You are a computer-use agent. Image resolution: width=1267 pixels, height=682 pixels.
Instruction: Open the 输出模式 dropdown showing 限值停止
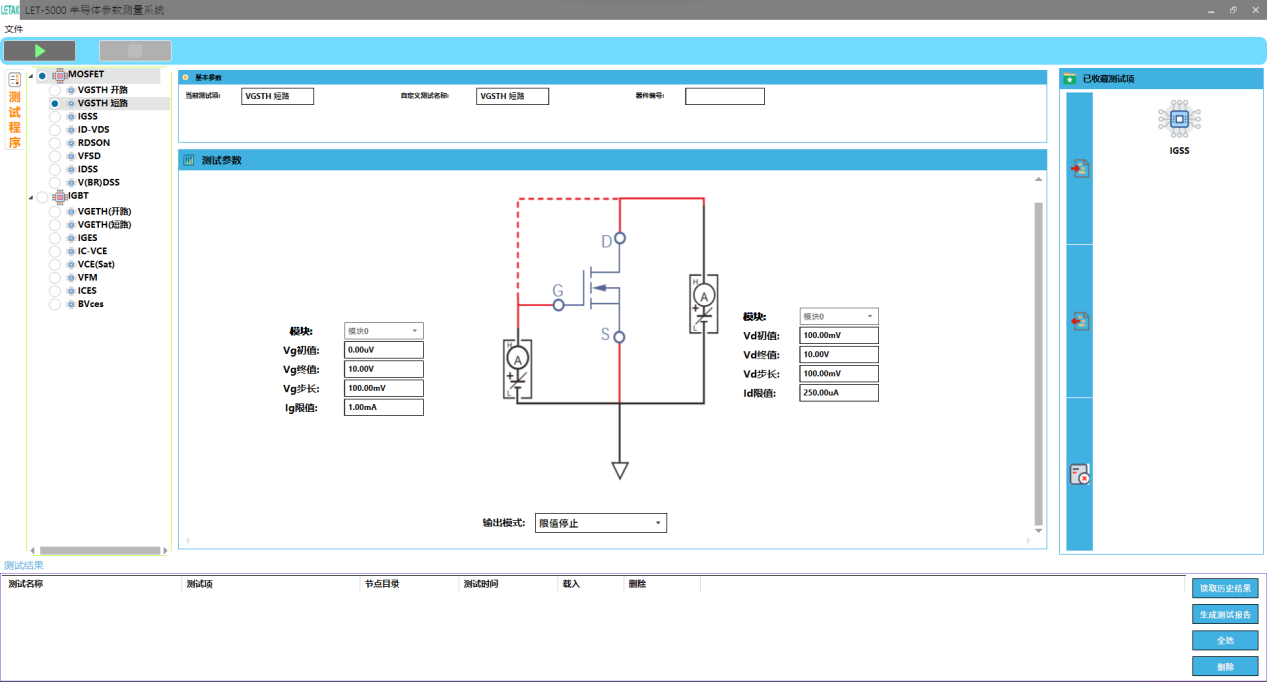[x=600, y=523]
